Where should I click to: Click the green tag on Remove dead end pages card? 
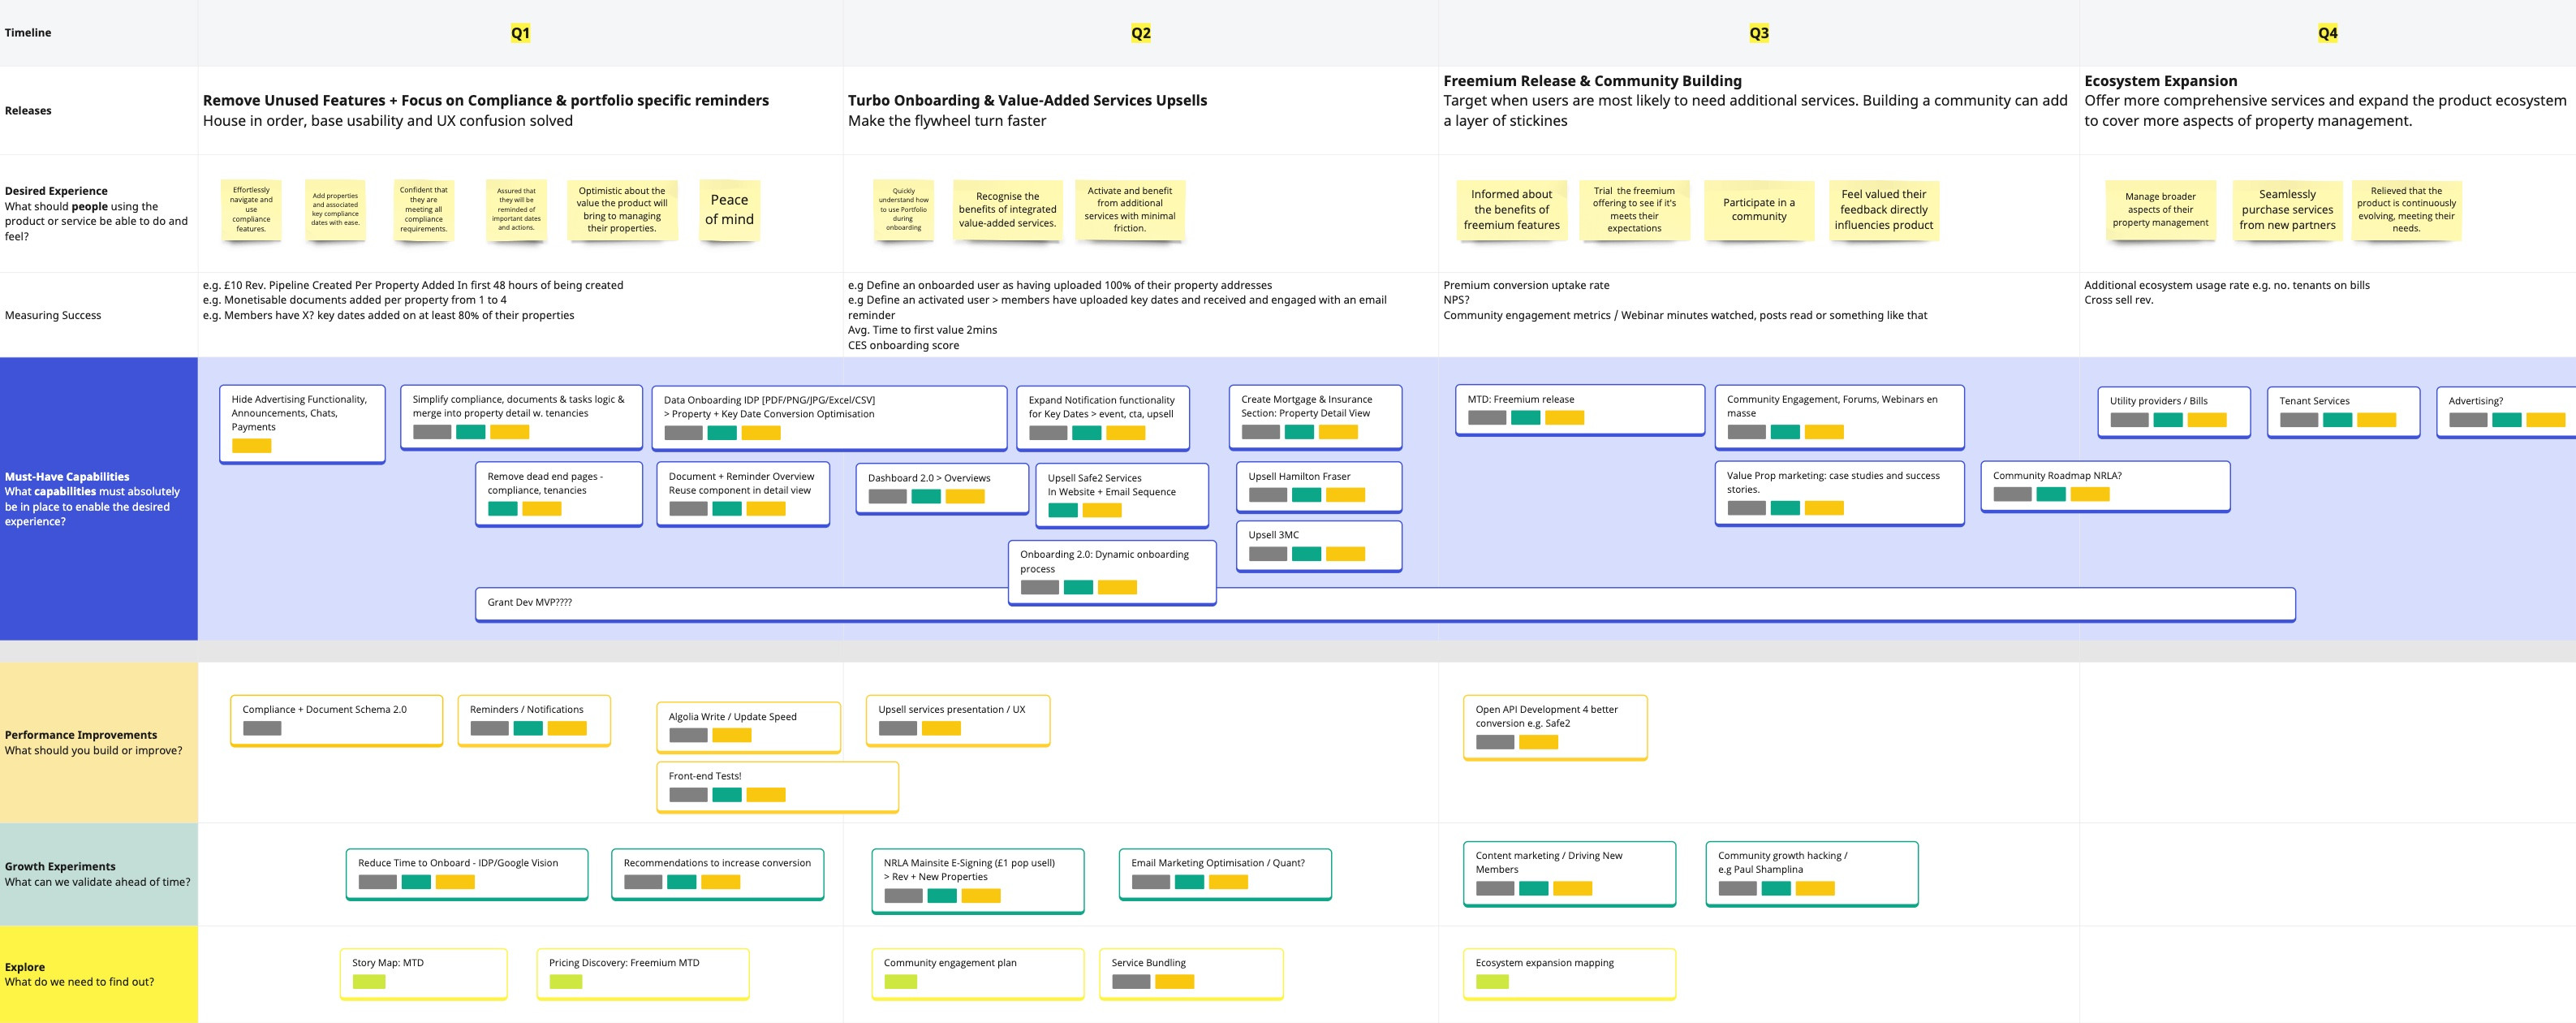click(x=503, y=509)
